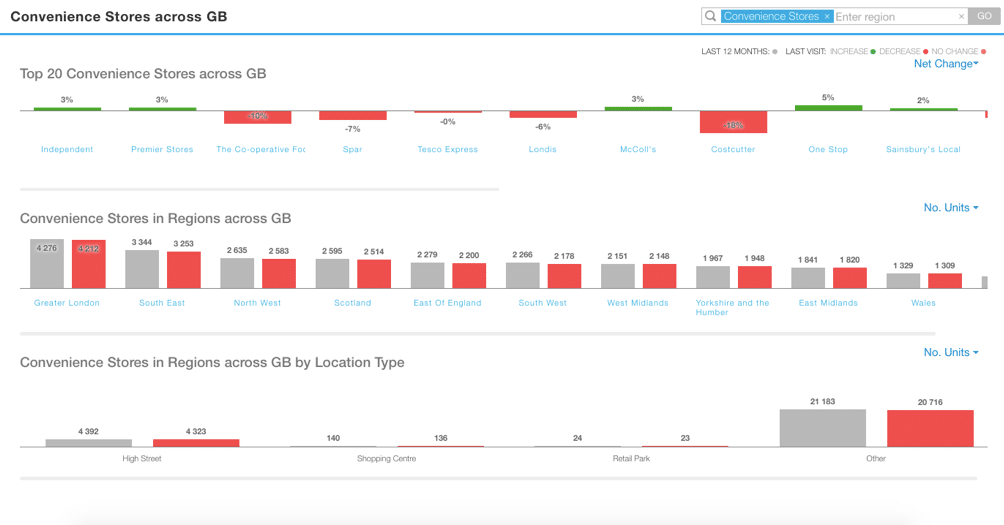Click Scotland's 2 595 value
1004x525 pixels.
pos(332,251)
